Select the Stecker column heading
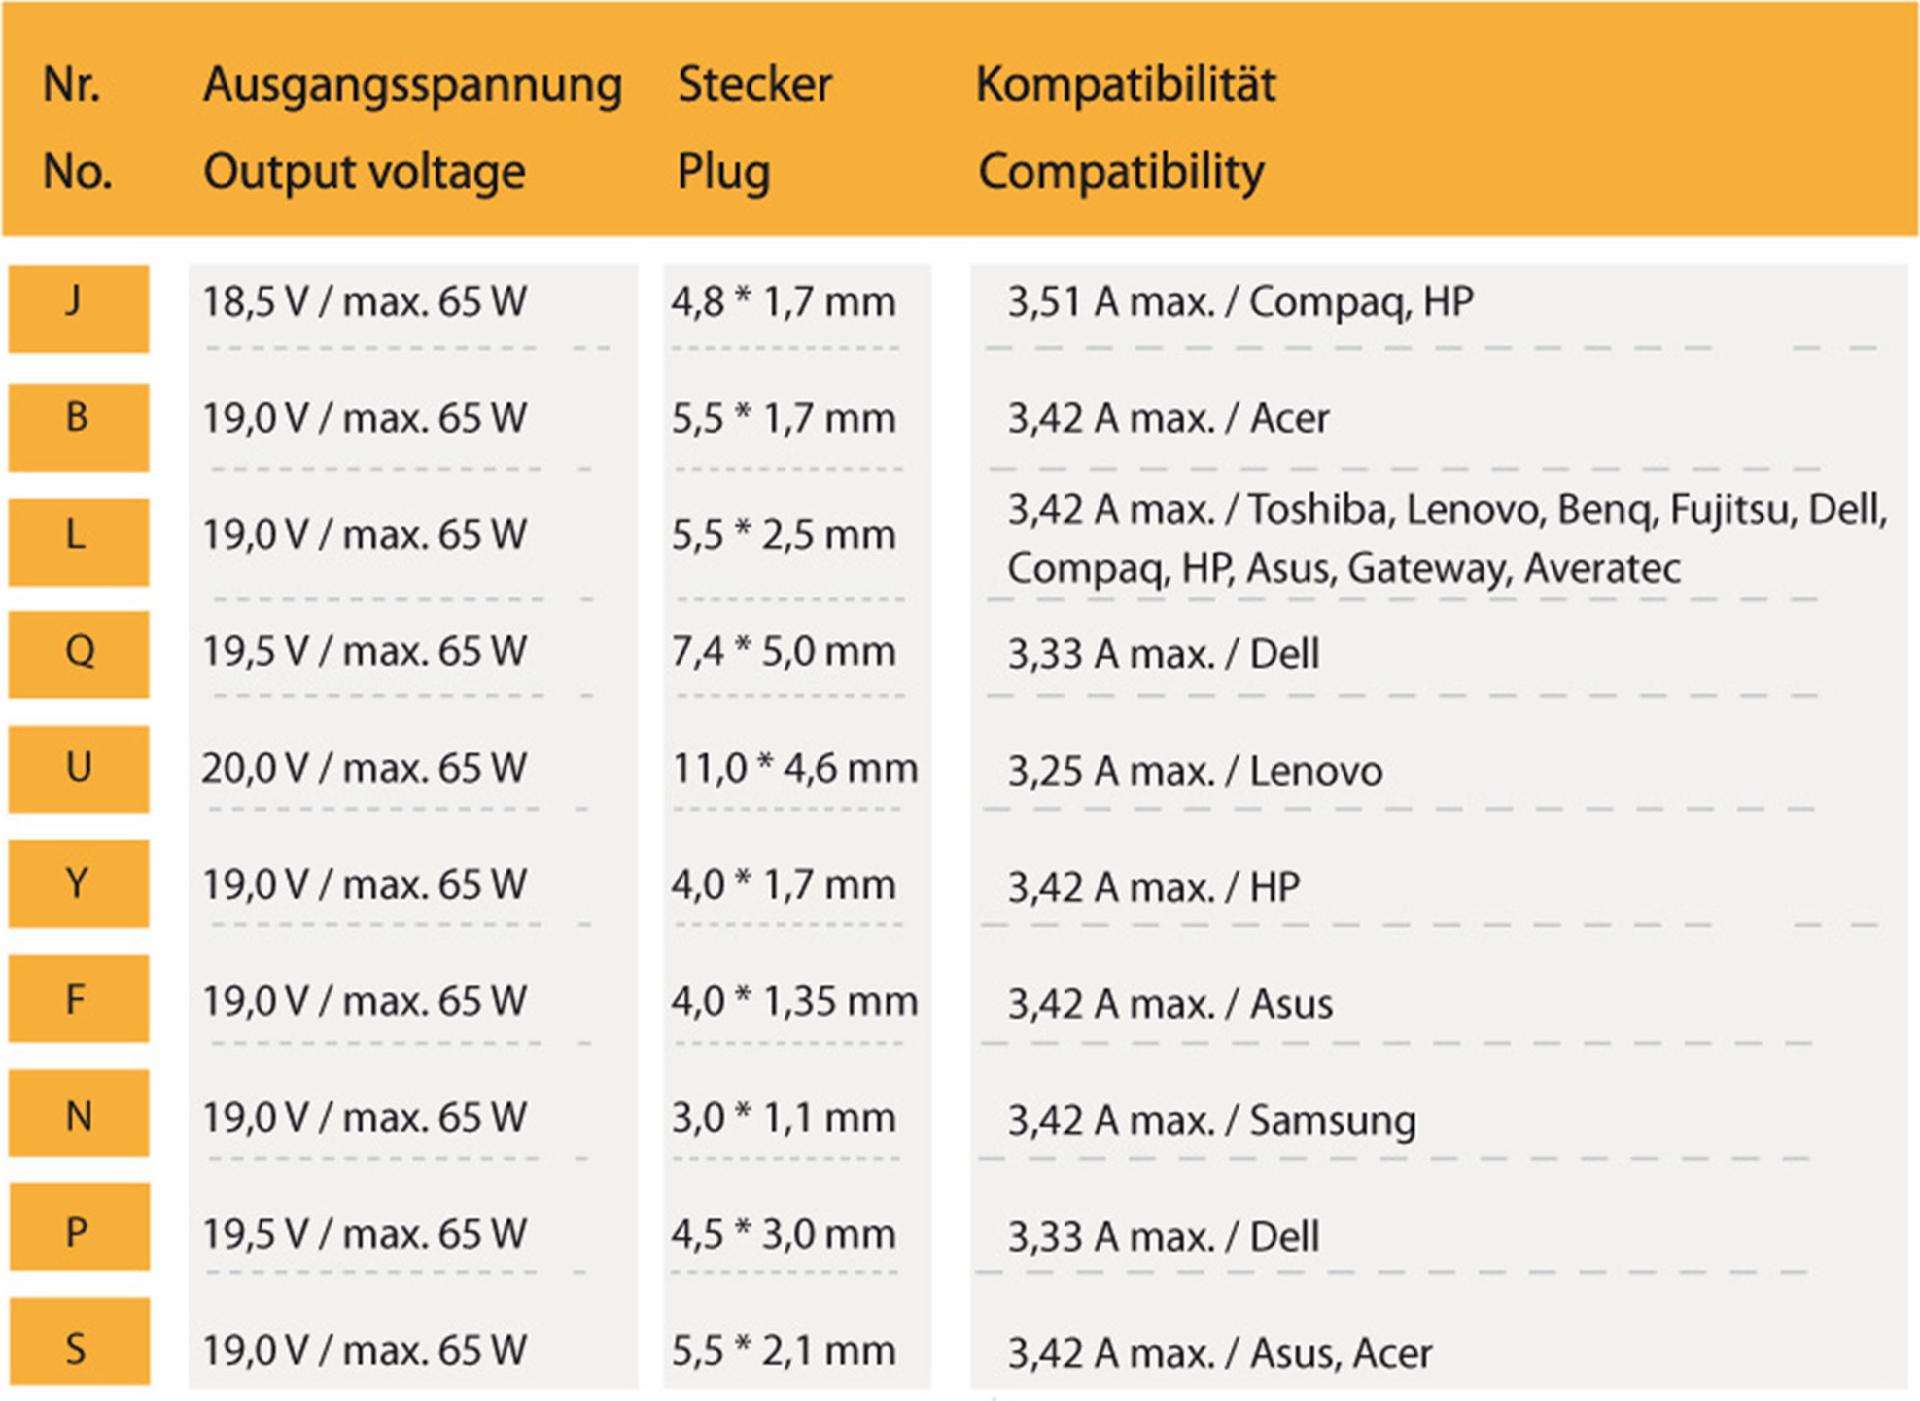The height and width of the screenshot is (1401, 1920). [x=754, y=85]
